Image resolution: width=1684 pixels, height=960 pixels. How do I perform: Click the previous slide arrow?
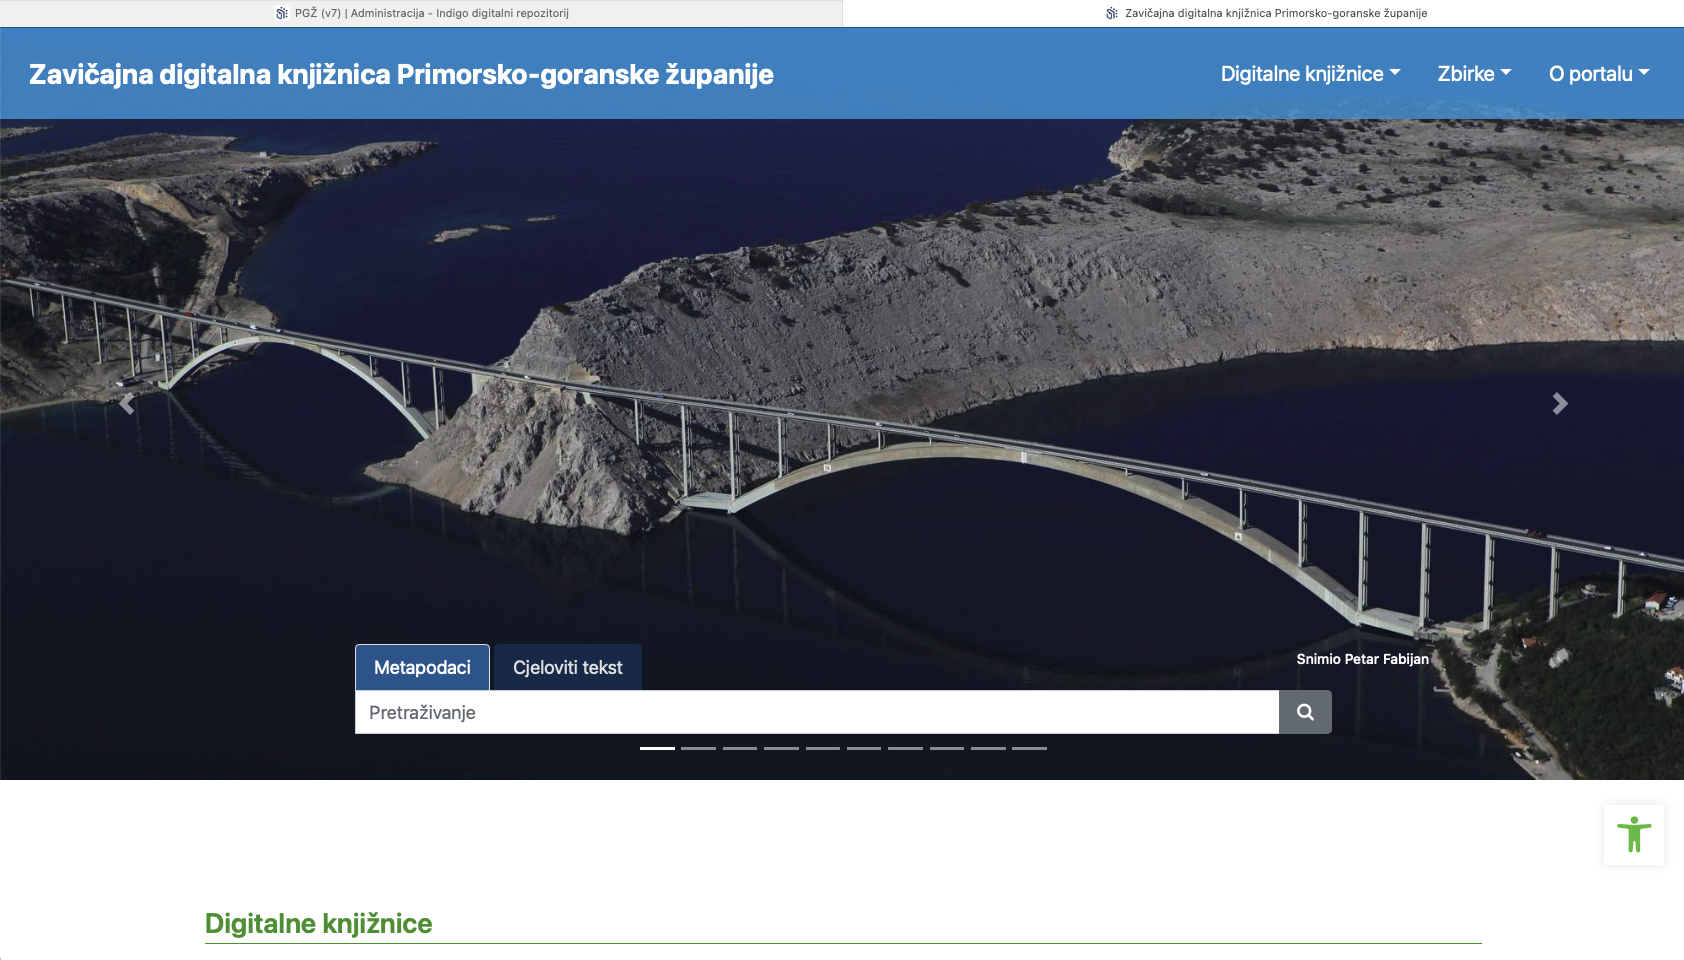pyautogui.click(x=126, y=404)
